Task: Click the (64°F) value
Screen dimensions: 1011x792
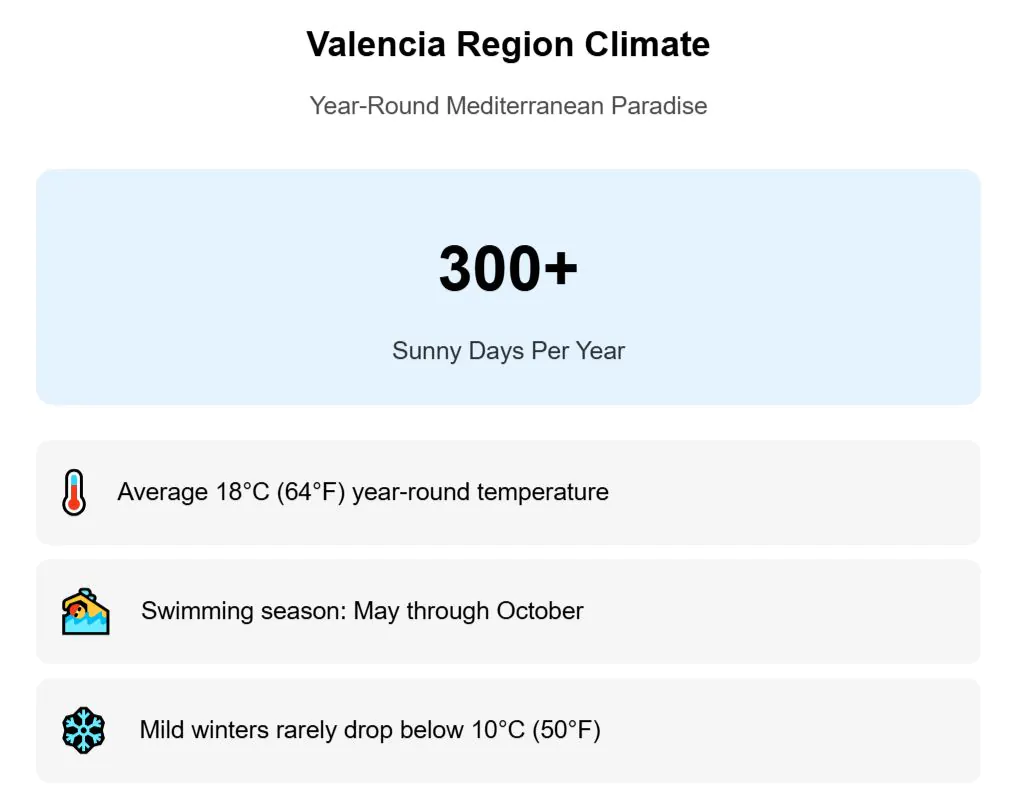Action: point(311,492)
